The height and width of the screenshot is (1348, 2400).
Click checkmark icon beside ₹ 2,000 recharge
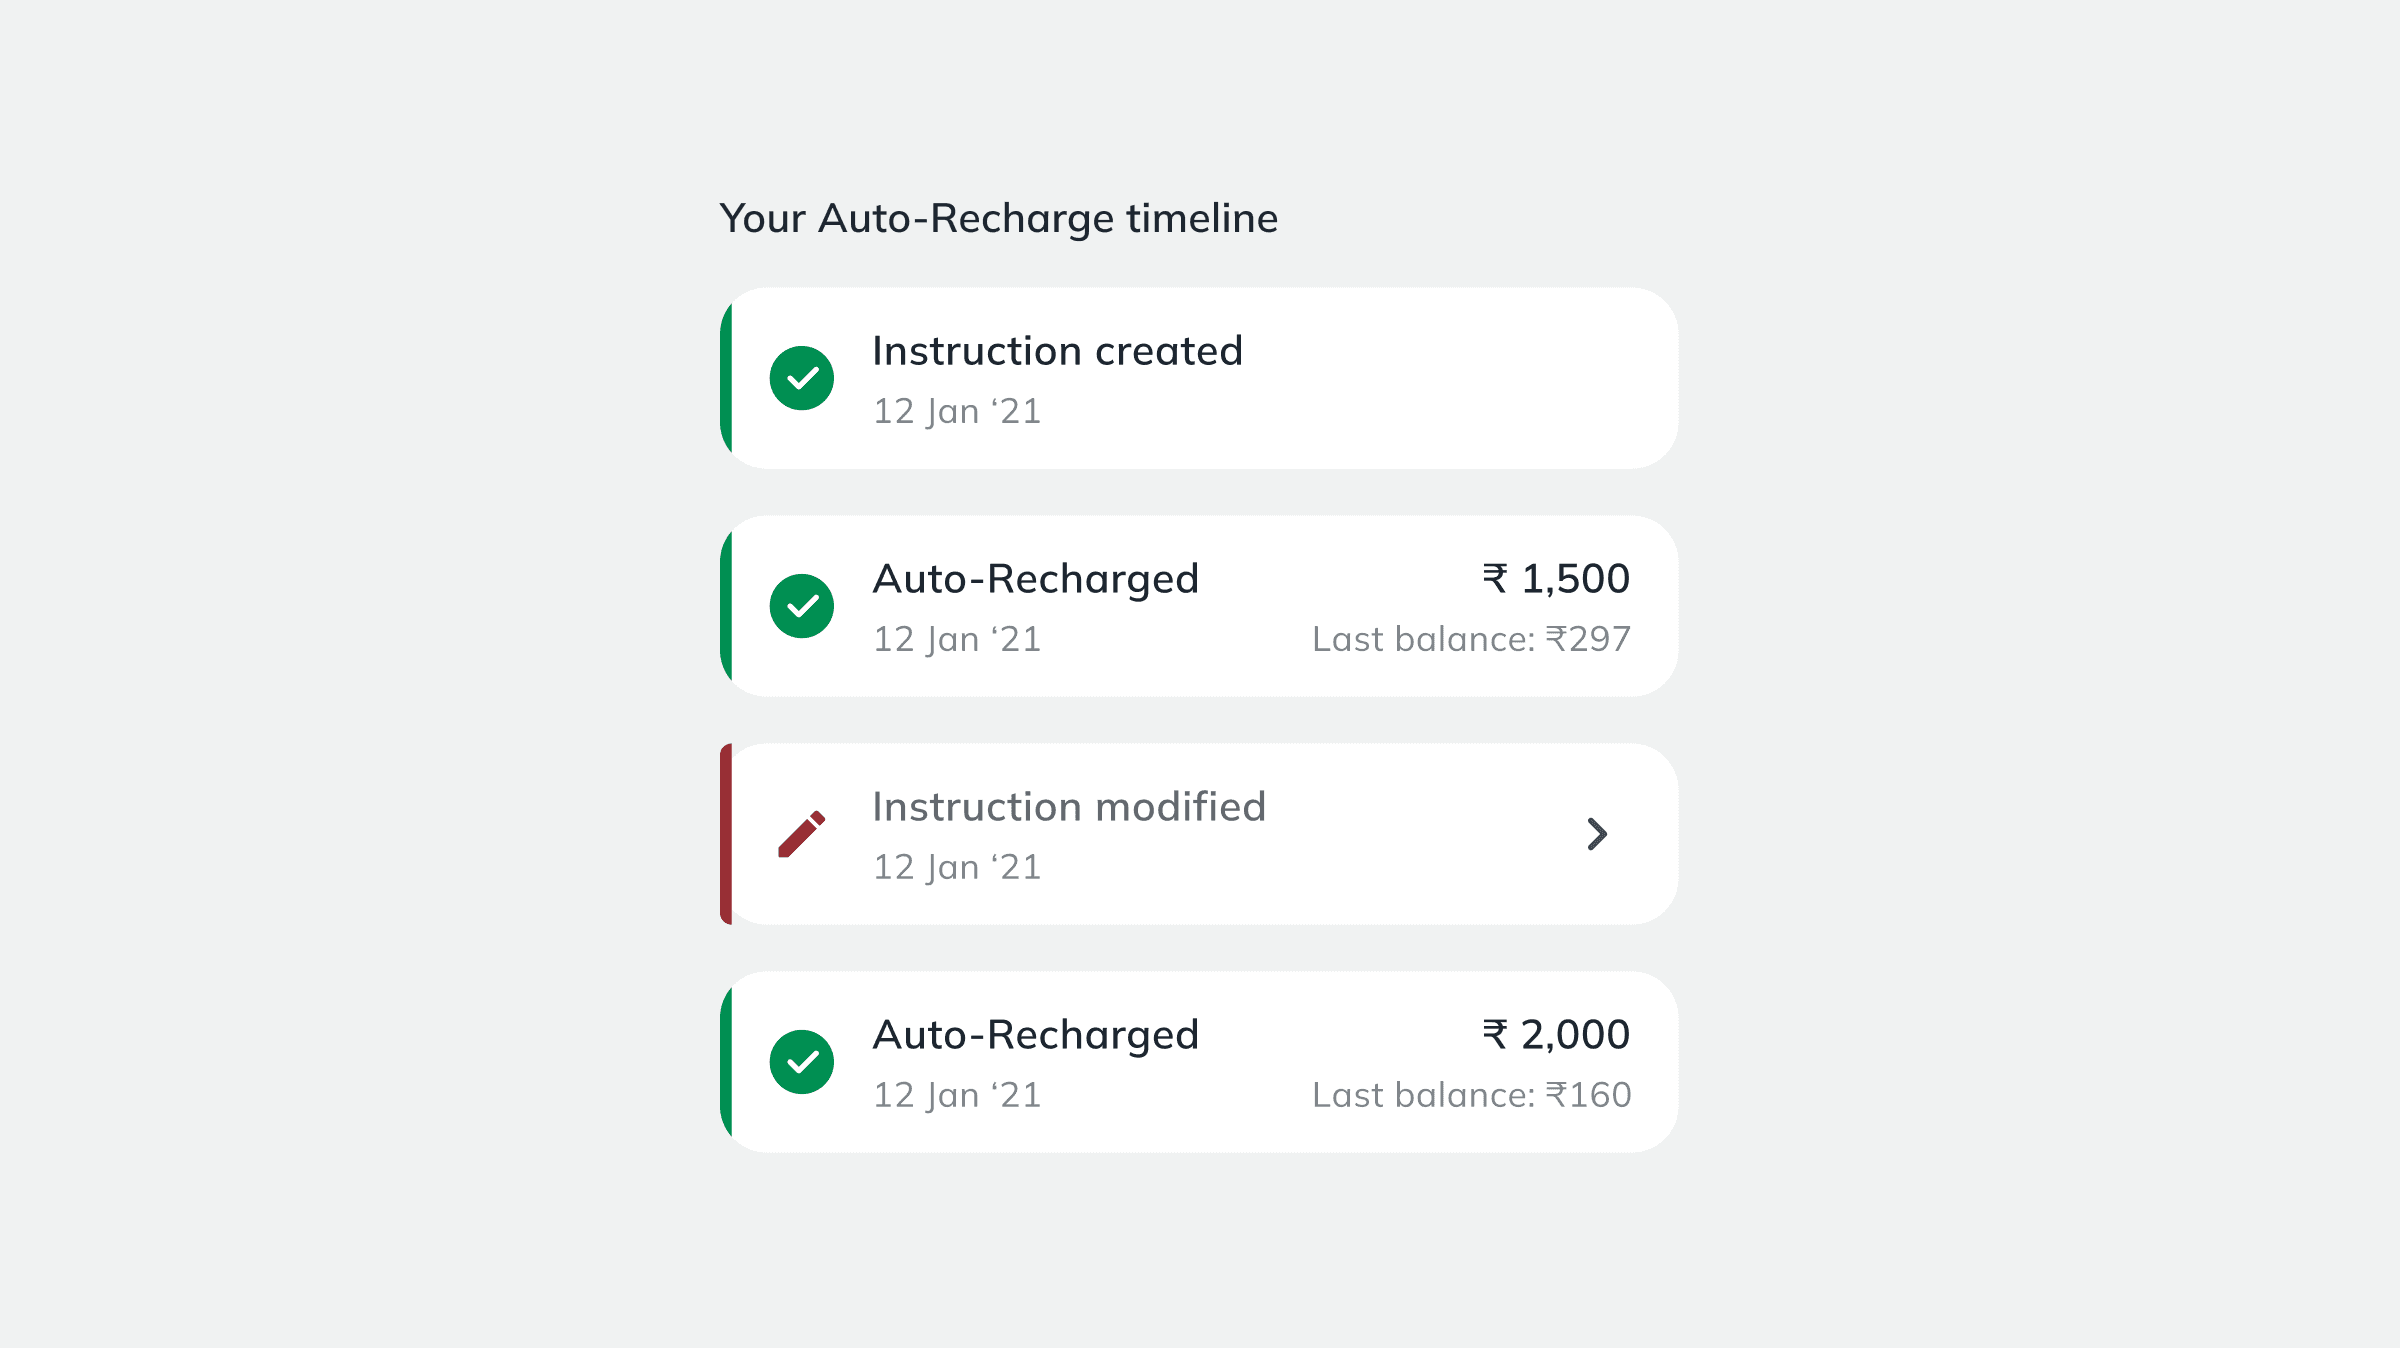802,1062
